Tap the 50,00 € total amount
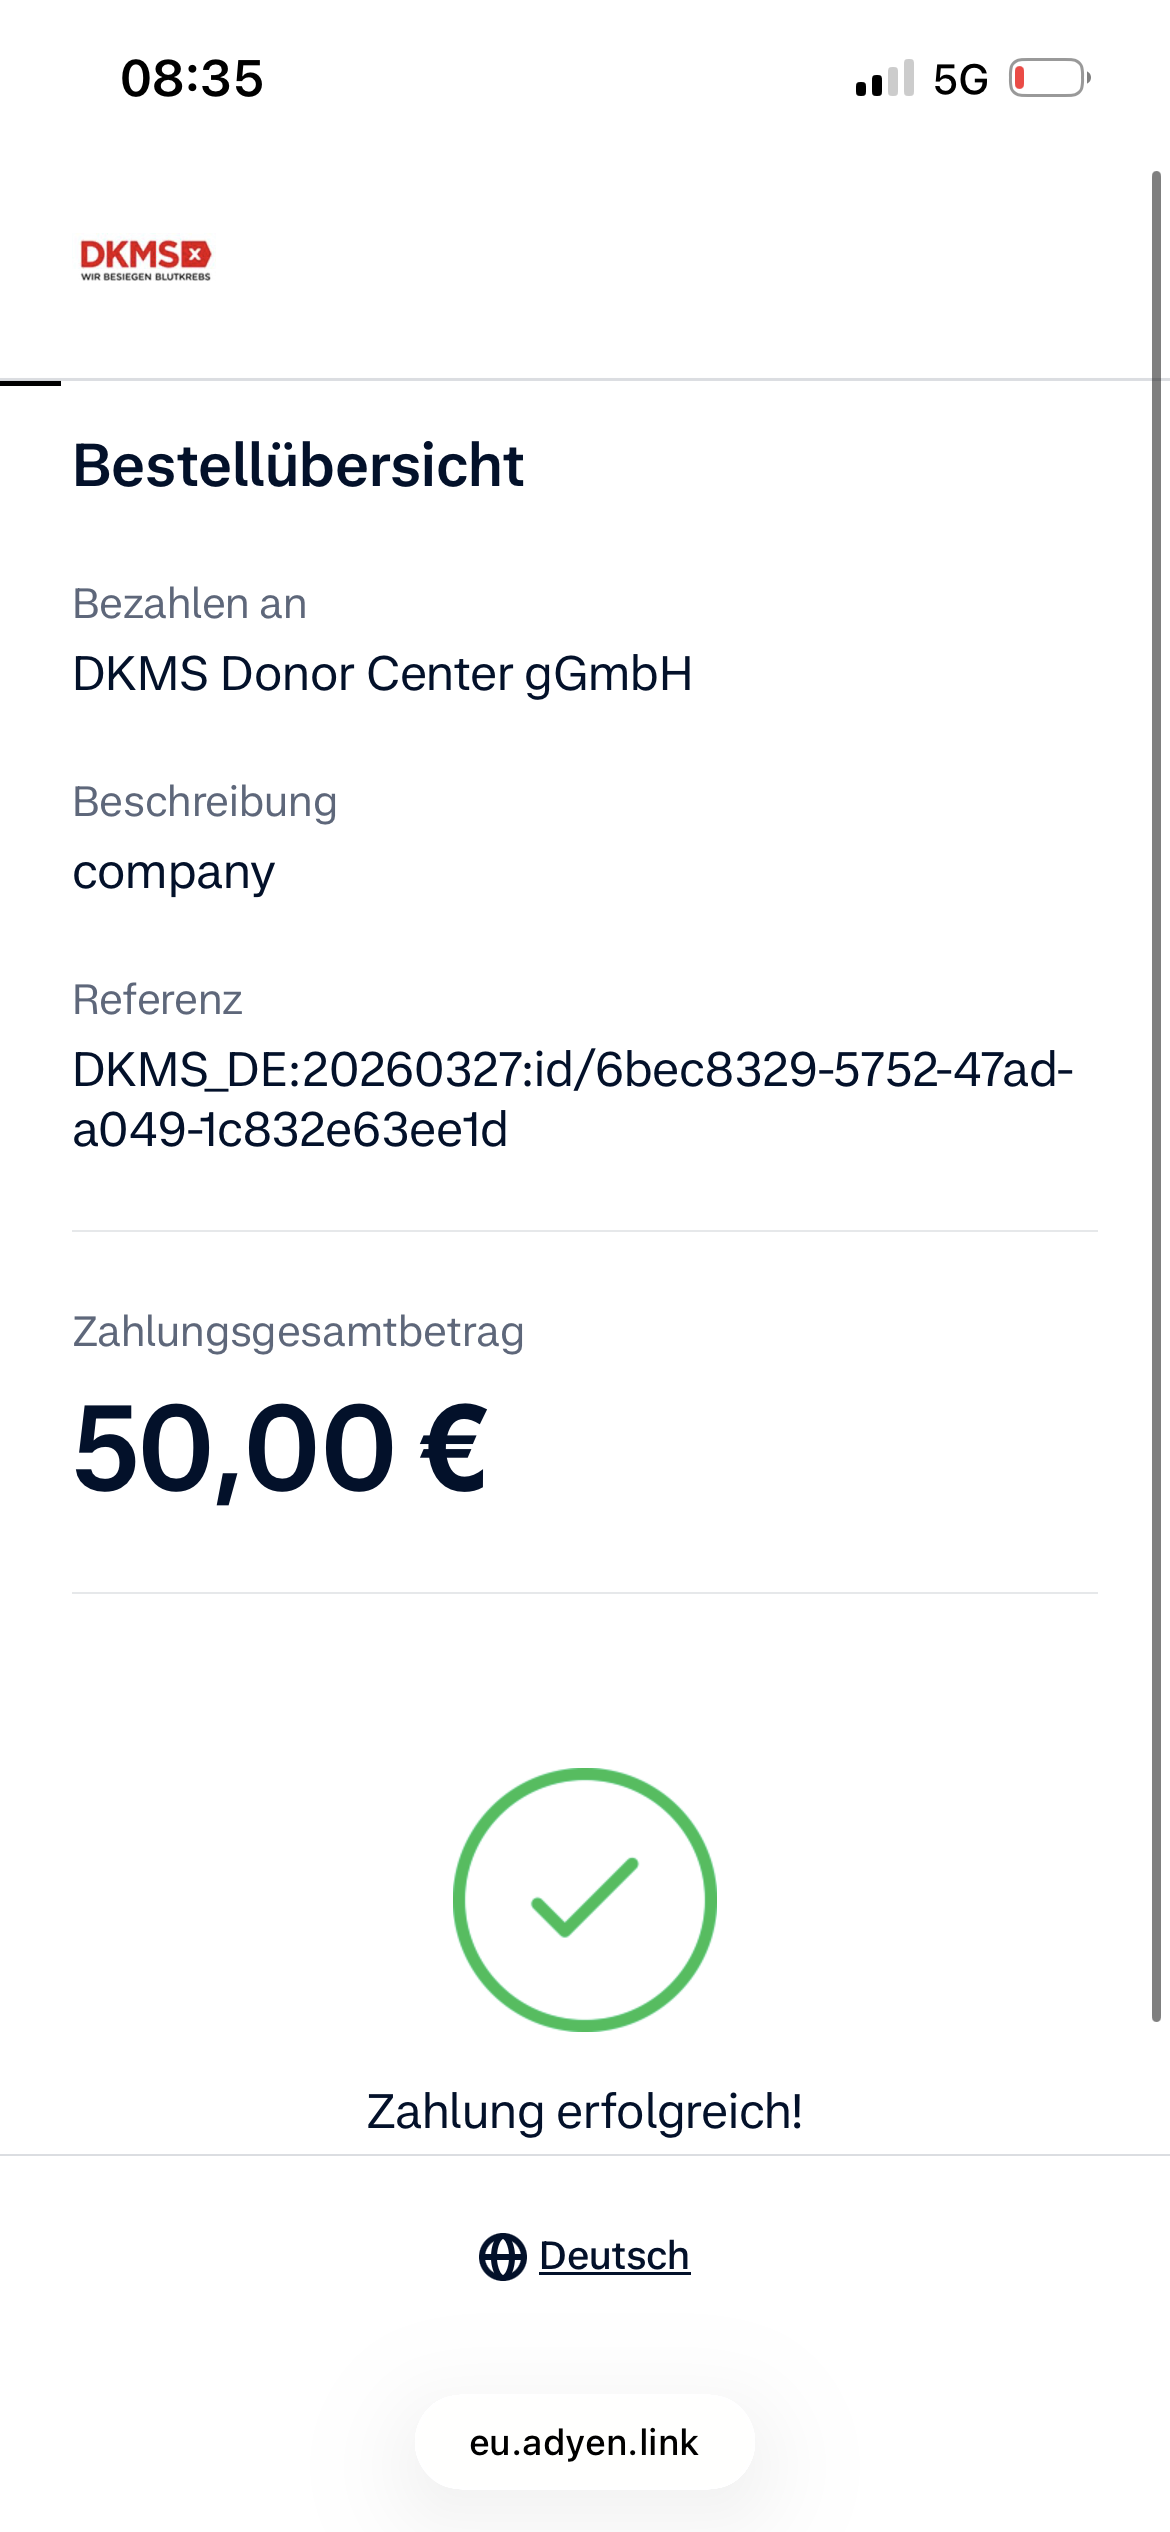This screenshot has width=1170, height=2532. click(280, 1449)
